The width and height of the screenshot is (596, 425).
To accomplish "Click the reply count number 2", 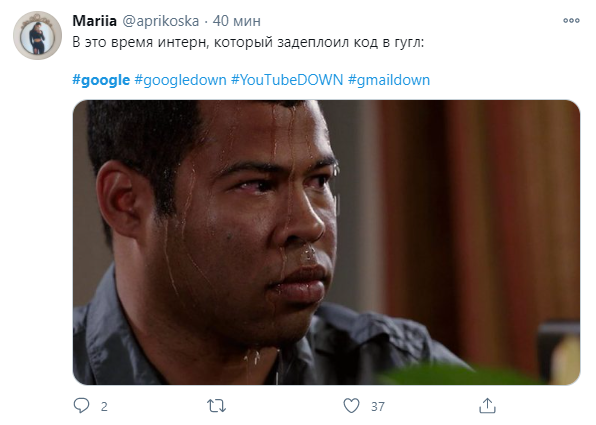I will click(104, 406).
